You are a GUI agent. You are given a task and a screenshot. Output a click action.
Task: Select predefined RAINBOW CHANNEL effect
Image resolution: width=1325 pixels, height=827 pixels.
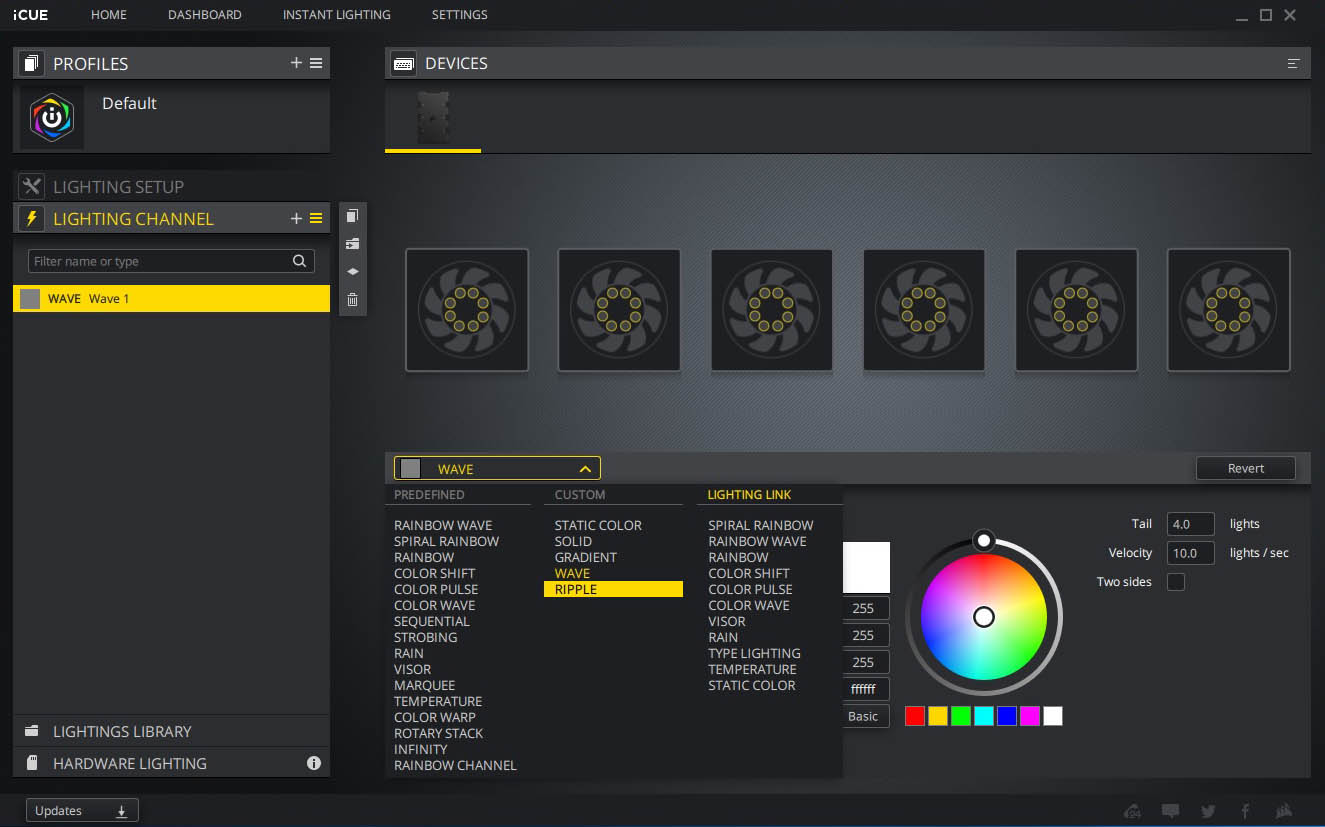click(455, 765)
